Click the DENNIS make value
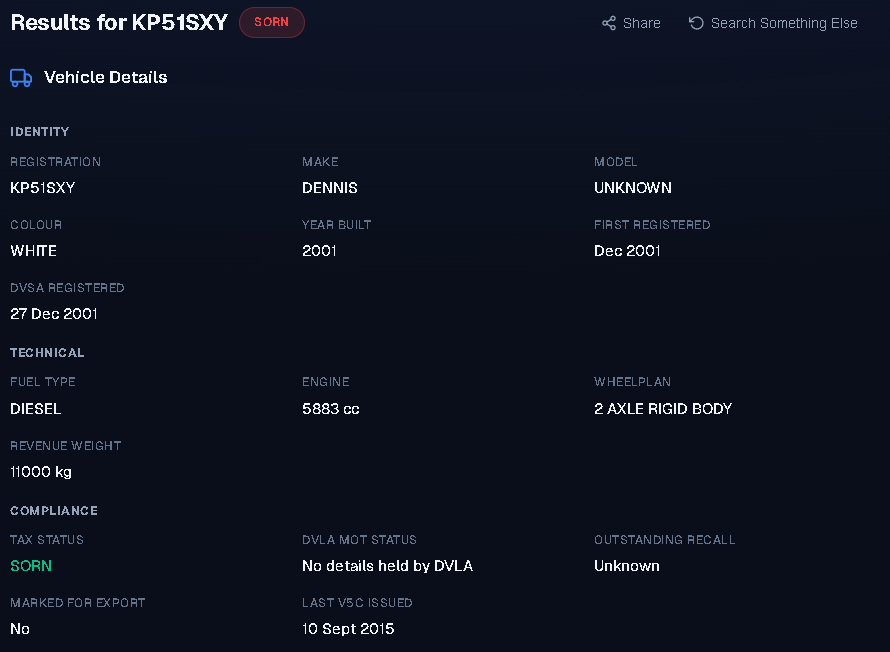 click(x=330, y=188)
